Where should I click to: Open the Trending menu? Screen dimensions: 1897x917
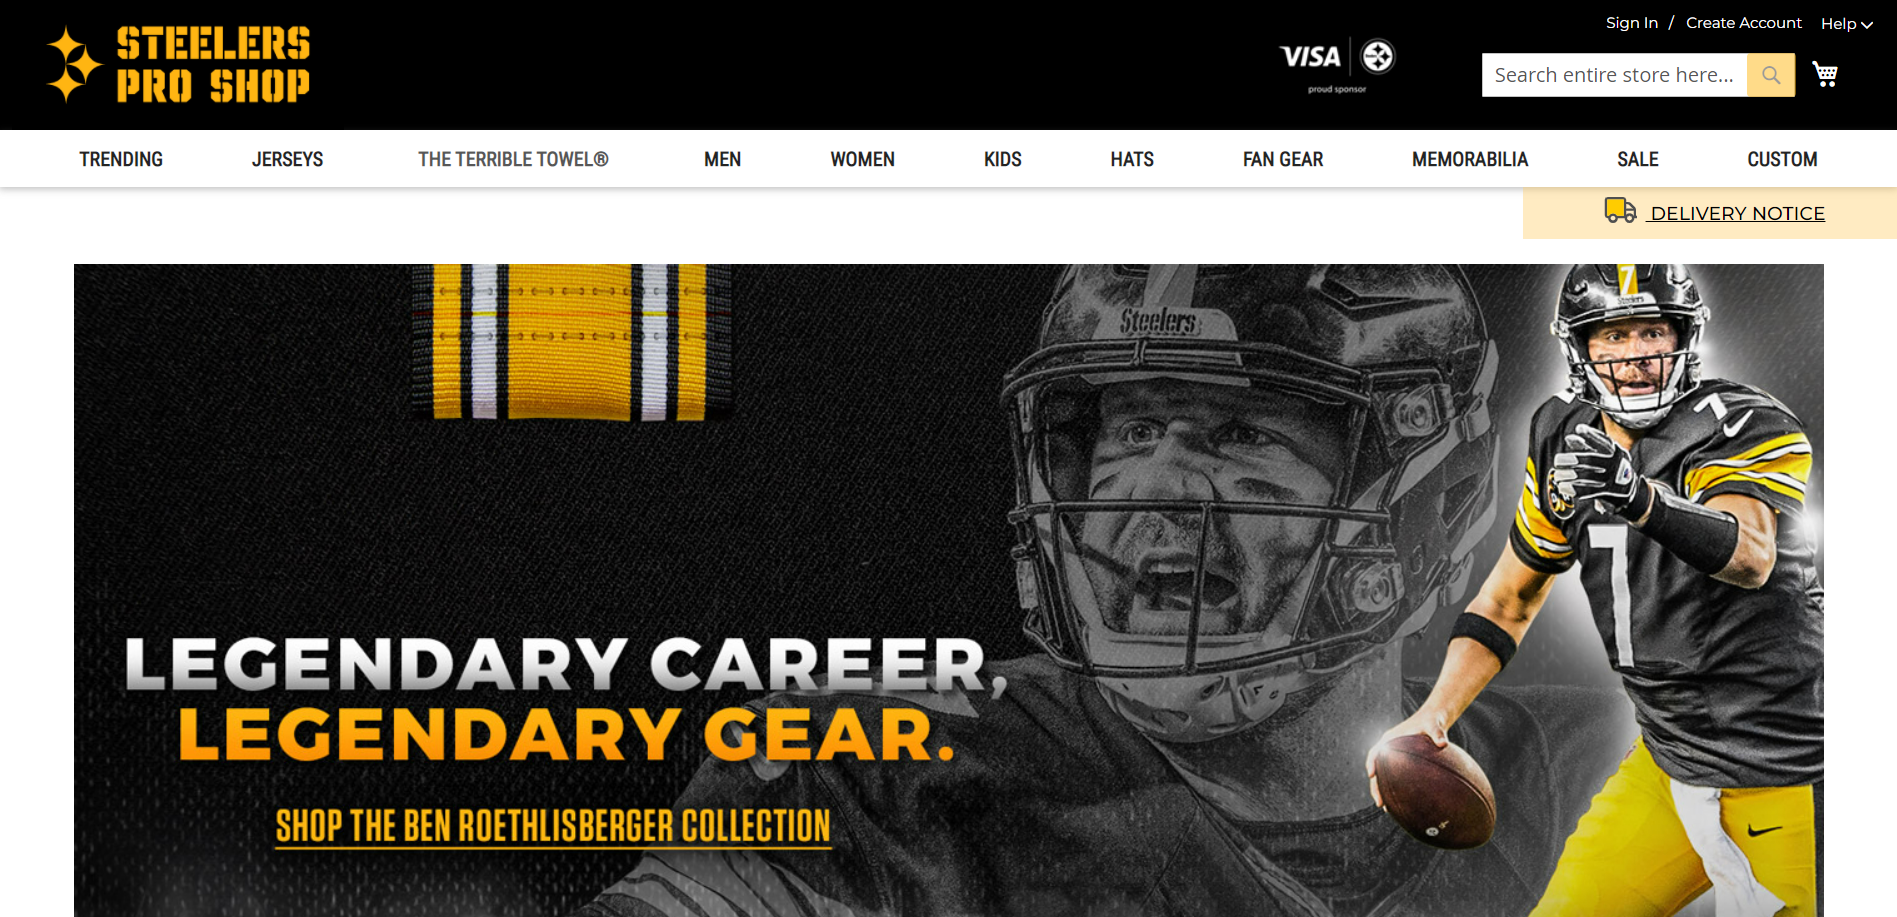(x=121, y=159)
